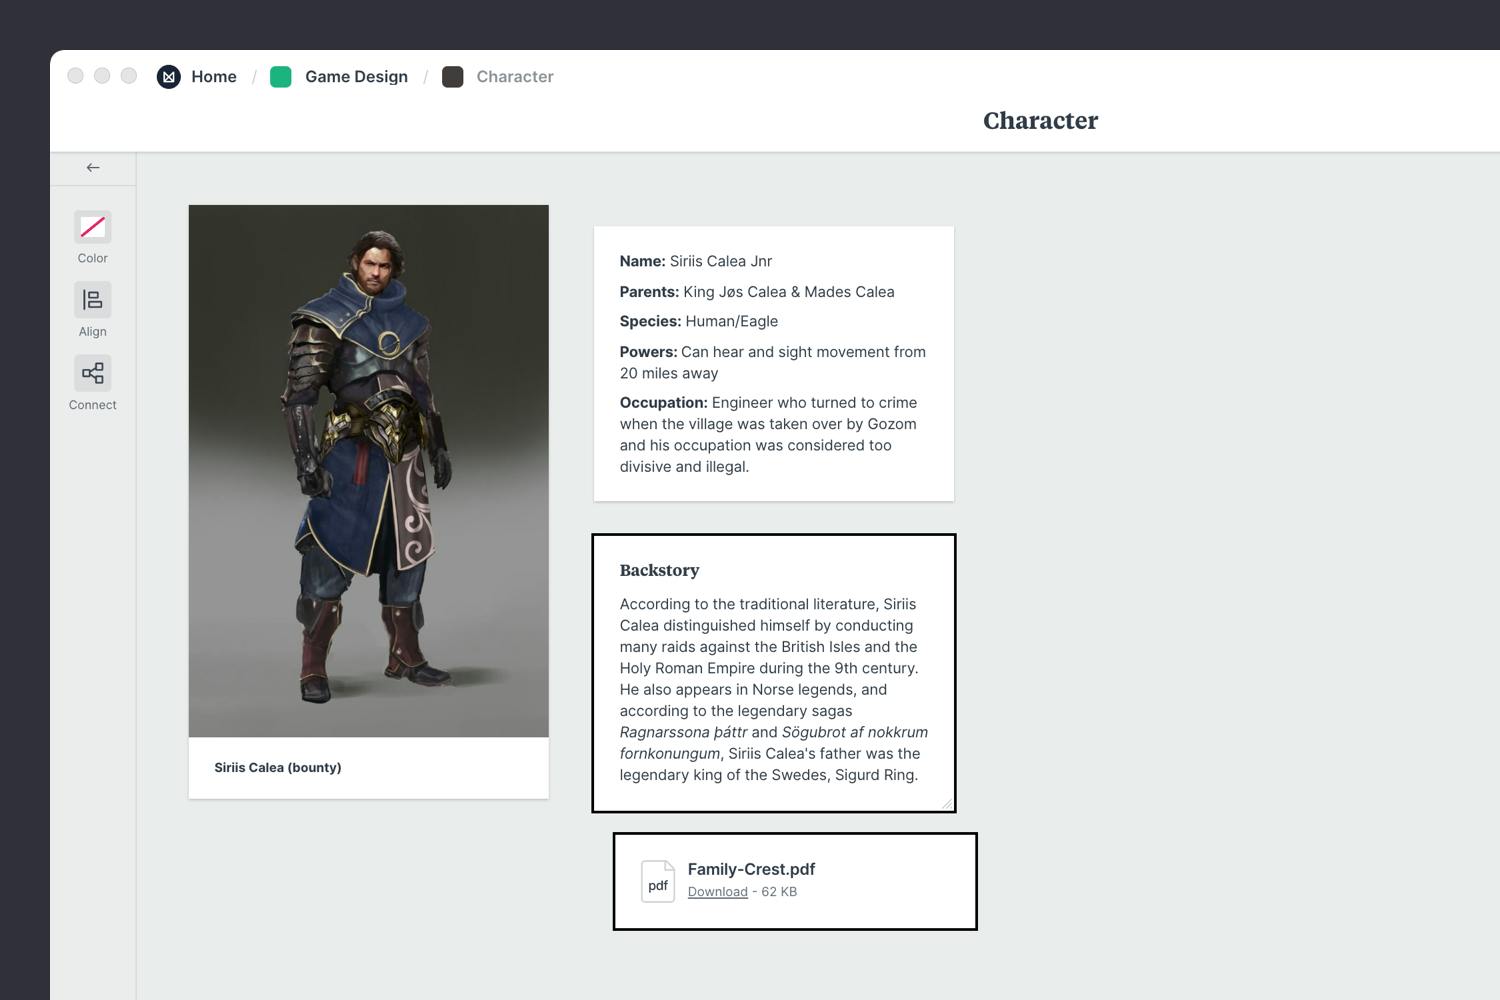This screenshot has width=1500, height=1000.
Task: Click the green Game Design board icon
Action: [x=281, y=77]
